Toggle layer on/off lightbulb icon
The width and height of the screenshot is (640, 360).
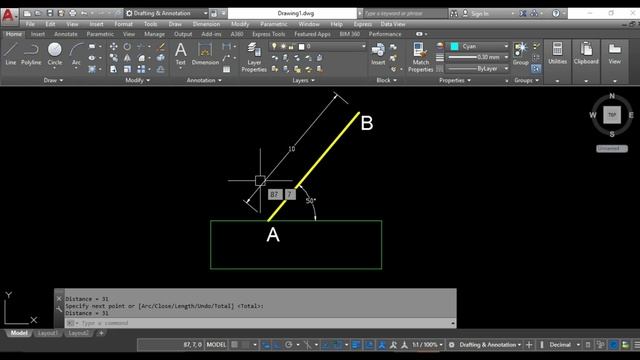274,46
